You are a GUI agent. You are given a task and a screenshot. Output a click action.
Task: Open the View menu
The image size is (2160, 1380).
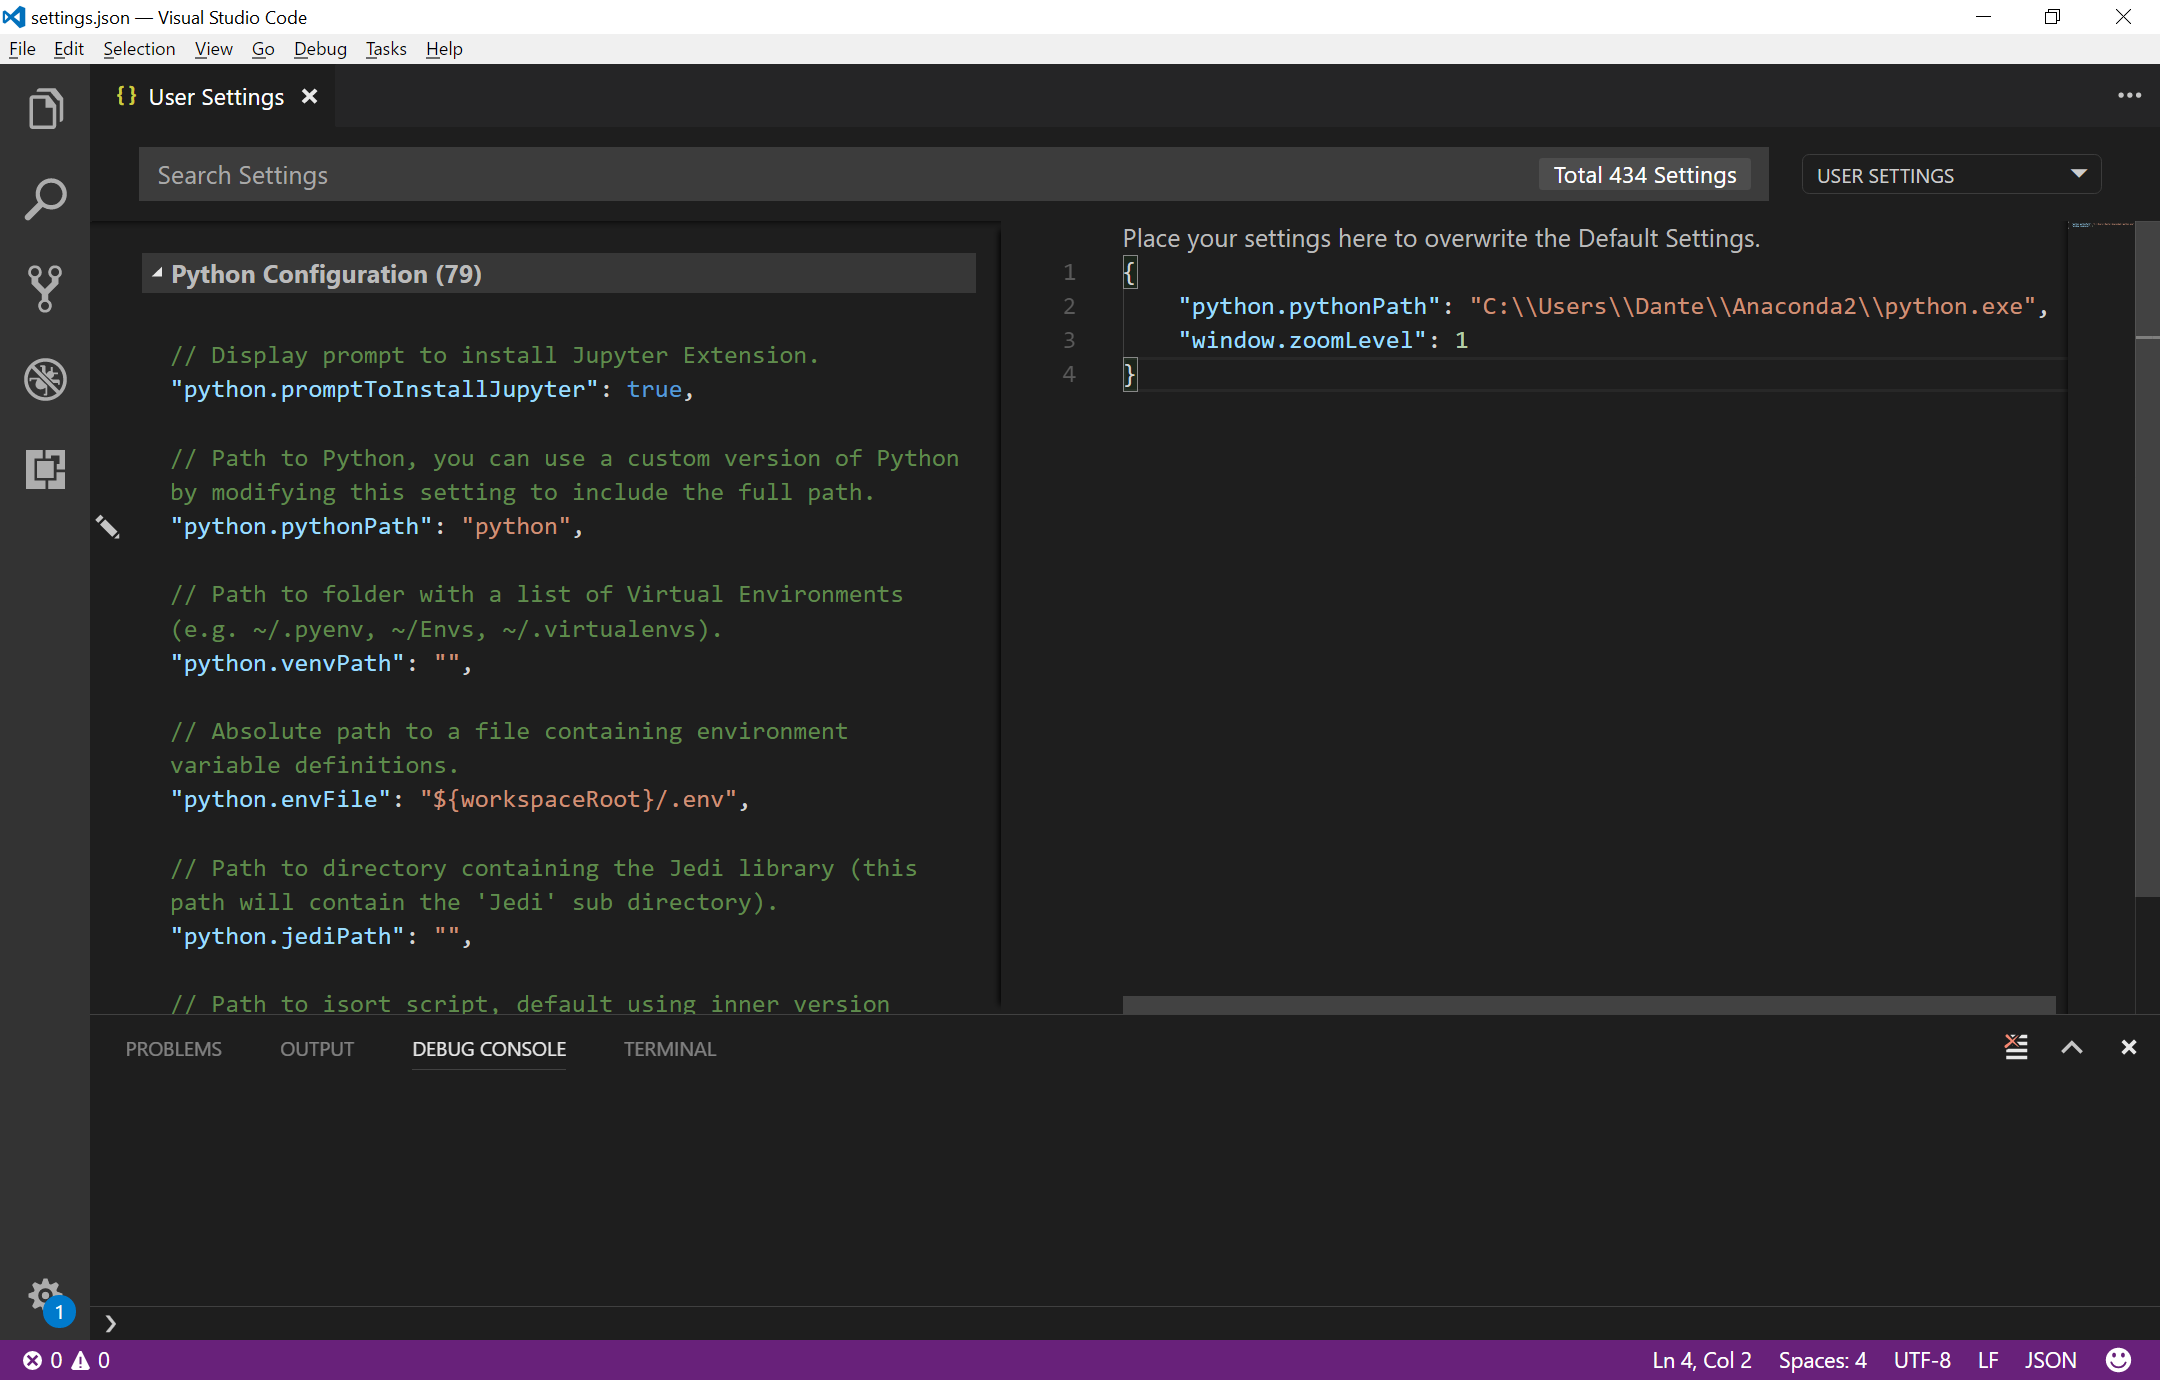[x=213, y=49]
